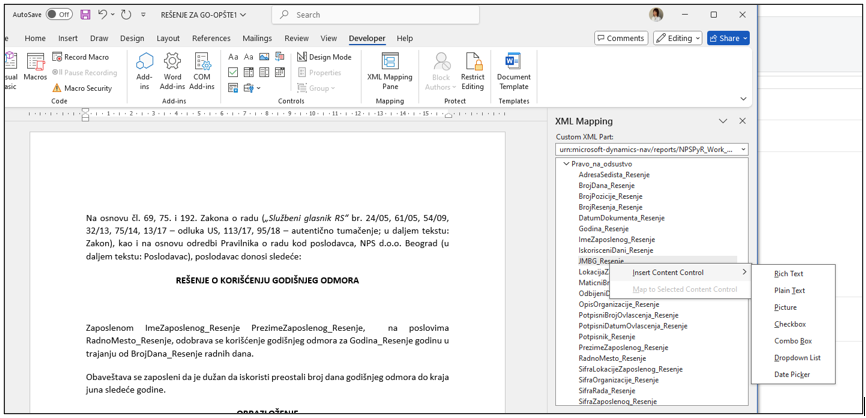The height and width of the screenshot is (418, 866).
Task: Click the Save icon in title bar
Action: 85,15
